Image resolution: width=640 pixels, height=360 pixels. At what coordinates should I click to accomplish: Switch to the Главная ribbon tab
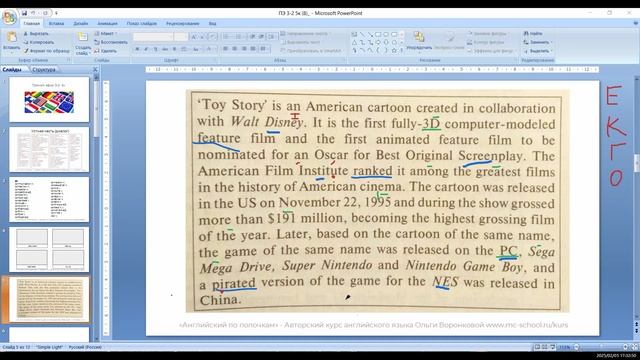(31, 24)
